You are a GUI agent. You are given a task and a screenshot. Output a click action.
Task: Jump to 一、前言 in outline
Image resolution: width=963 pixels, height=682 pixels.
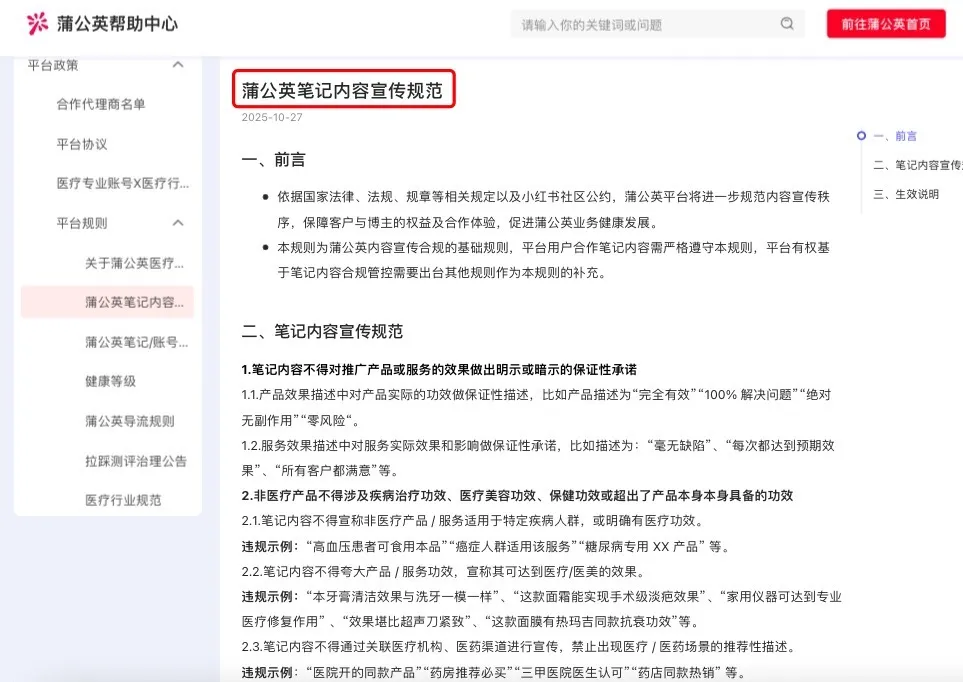point(895,136)
